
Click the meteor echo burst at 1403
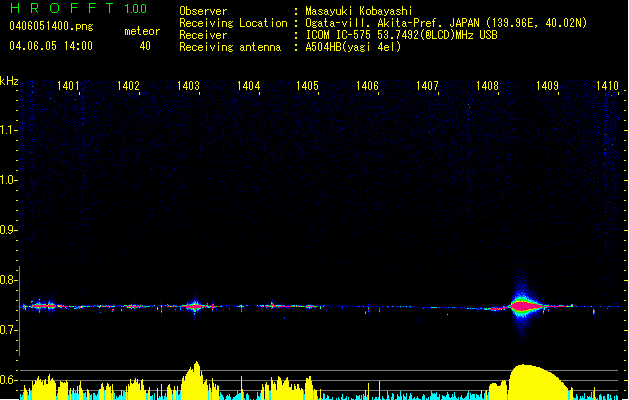[x=195, y=307]
